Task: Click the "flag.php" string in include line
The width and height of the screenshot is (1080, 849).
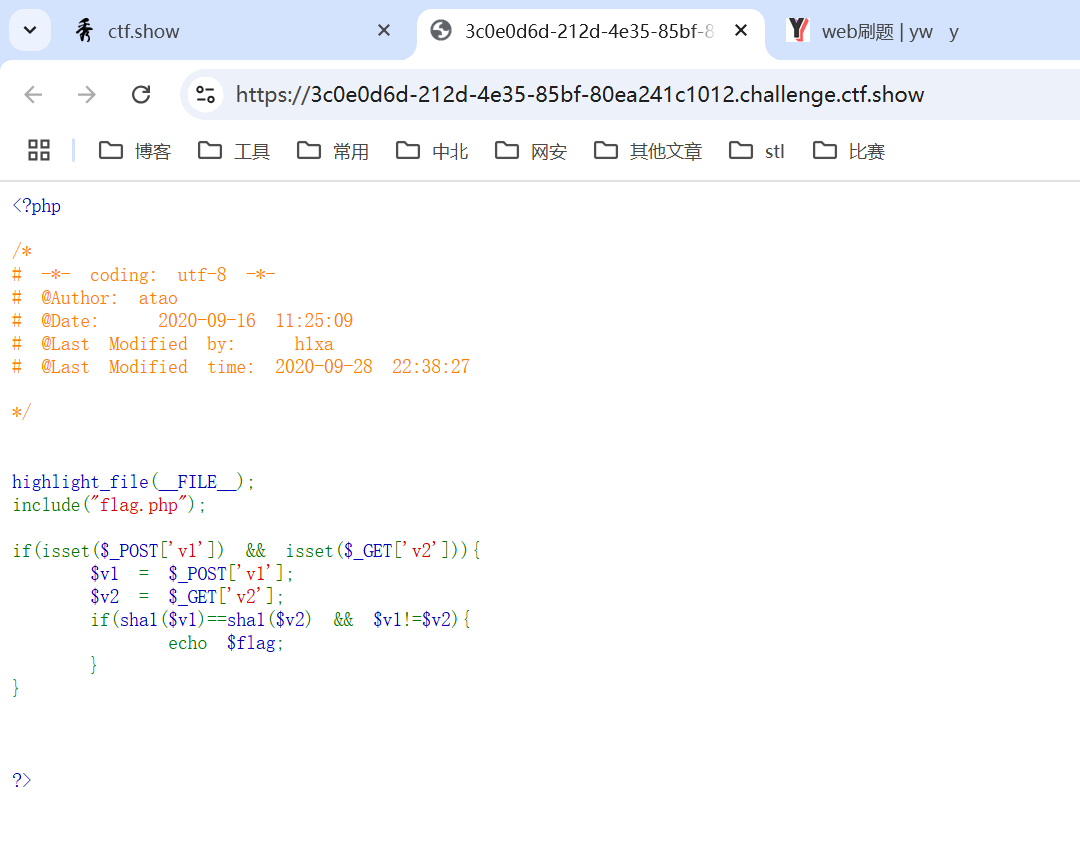Action: [138, 505]
